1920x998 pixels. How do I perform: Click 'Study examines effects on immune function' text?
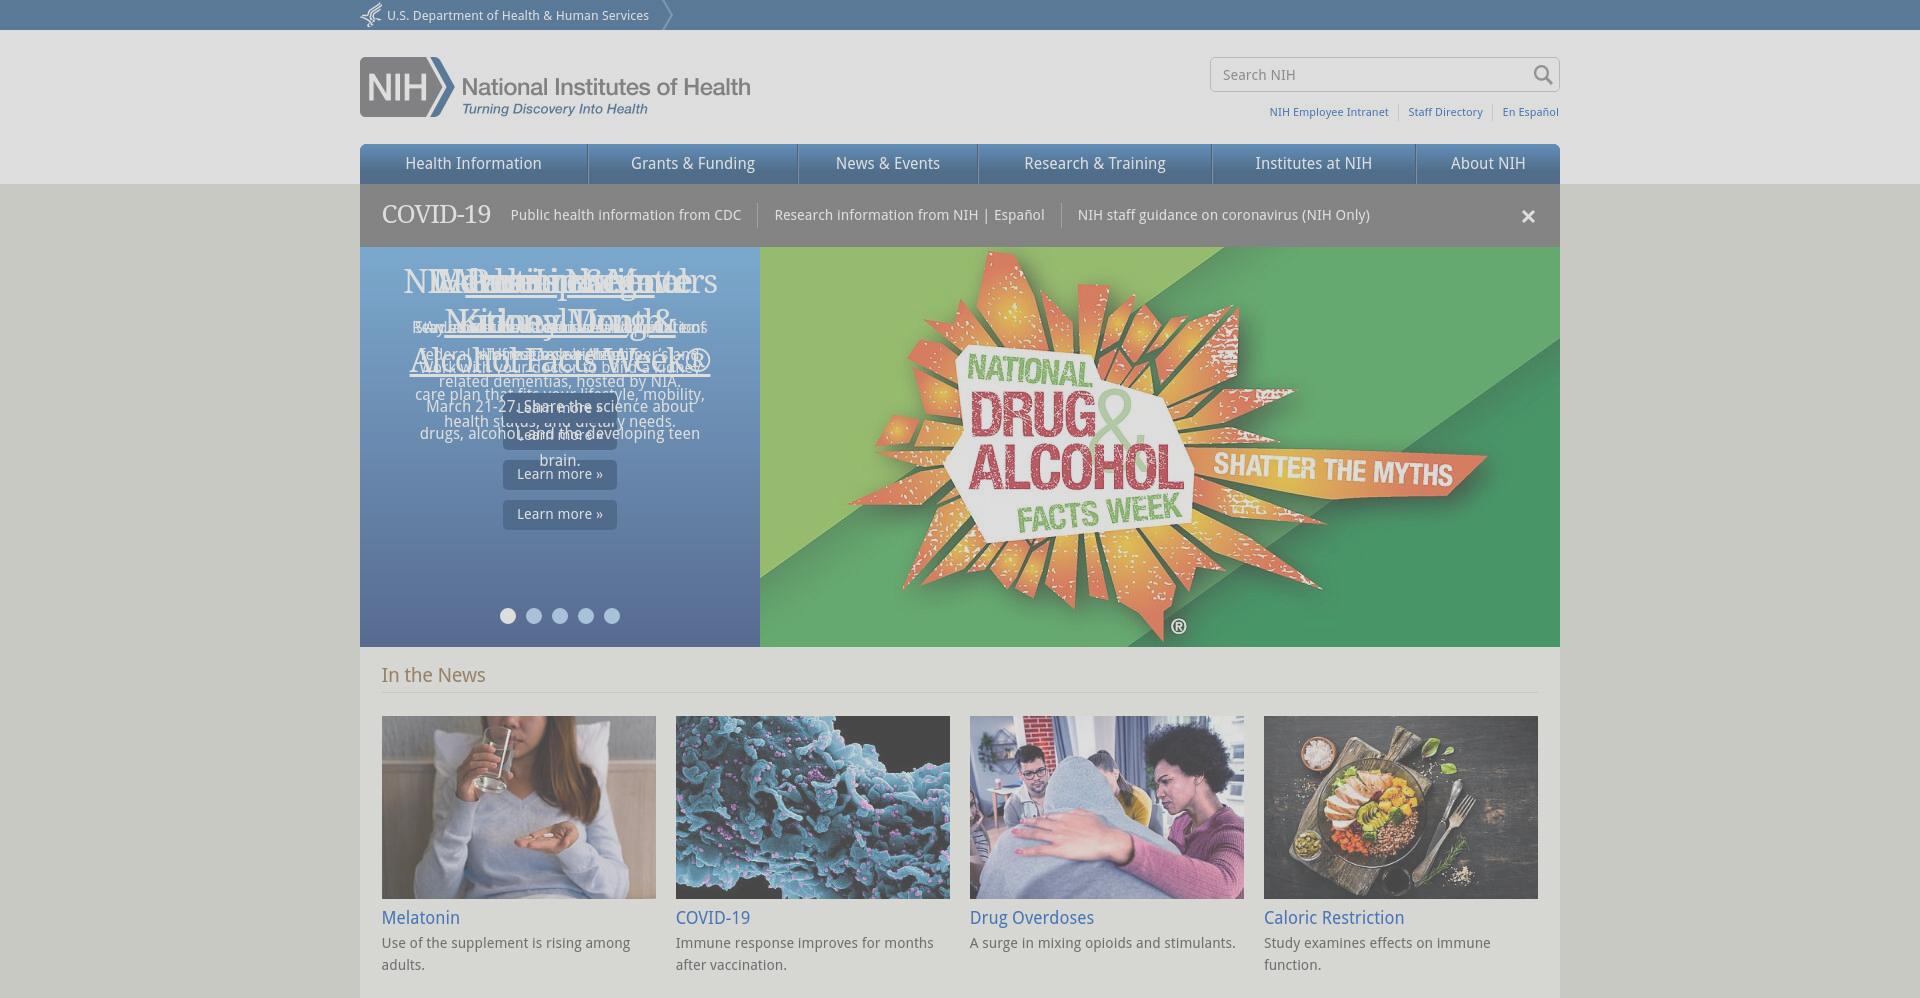click(x=1377, y=954)
